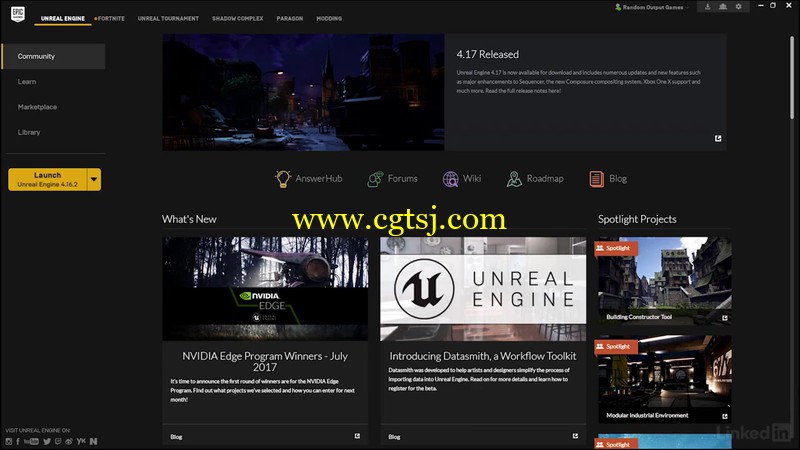Visit Unreal Engine on Youku
The image size is (800, 450).
pyautogui.click(x=81, y=441)
